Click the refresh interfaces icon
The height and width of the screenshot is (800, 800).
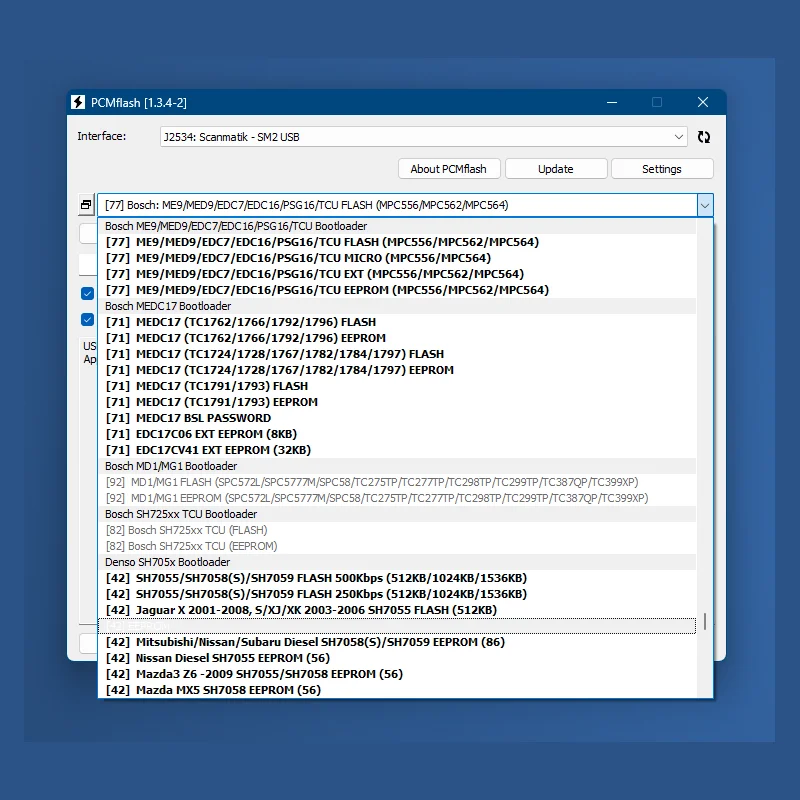704,137
